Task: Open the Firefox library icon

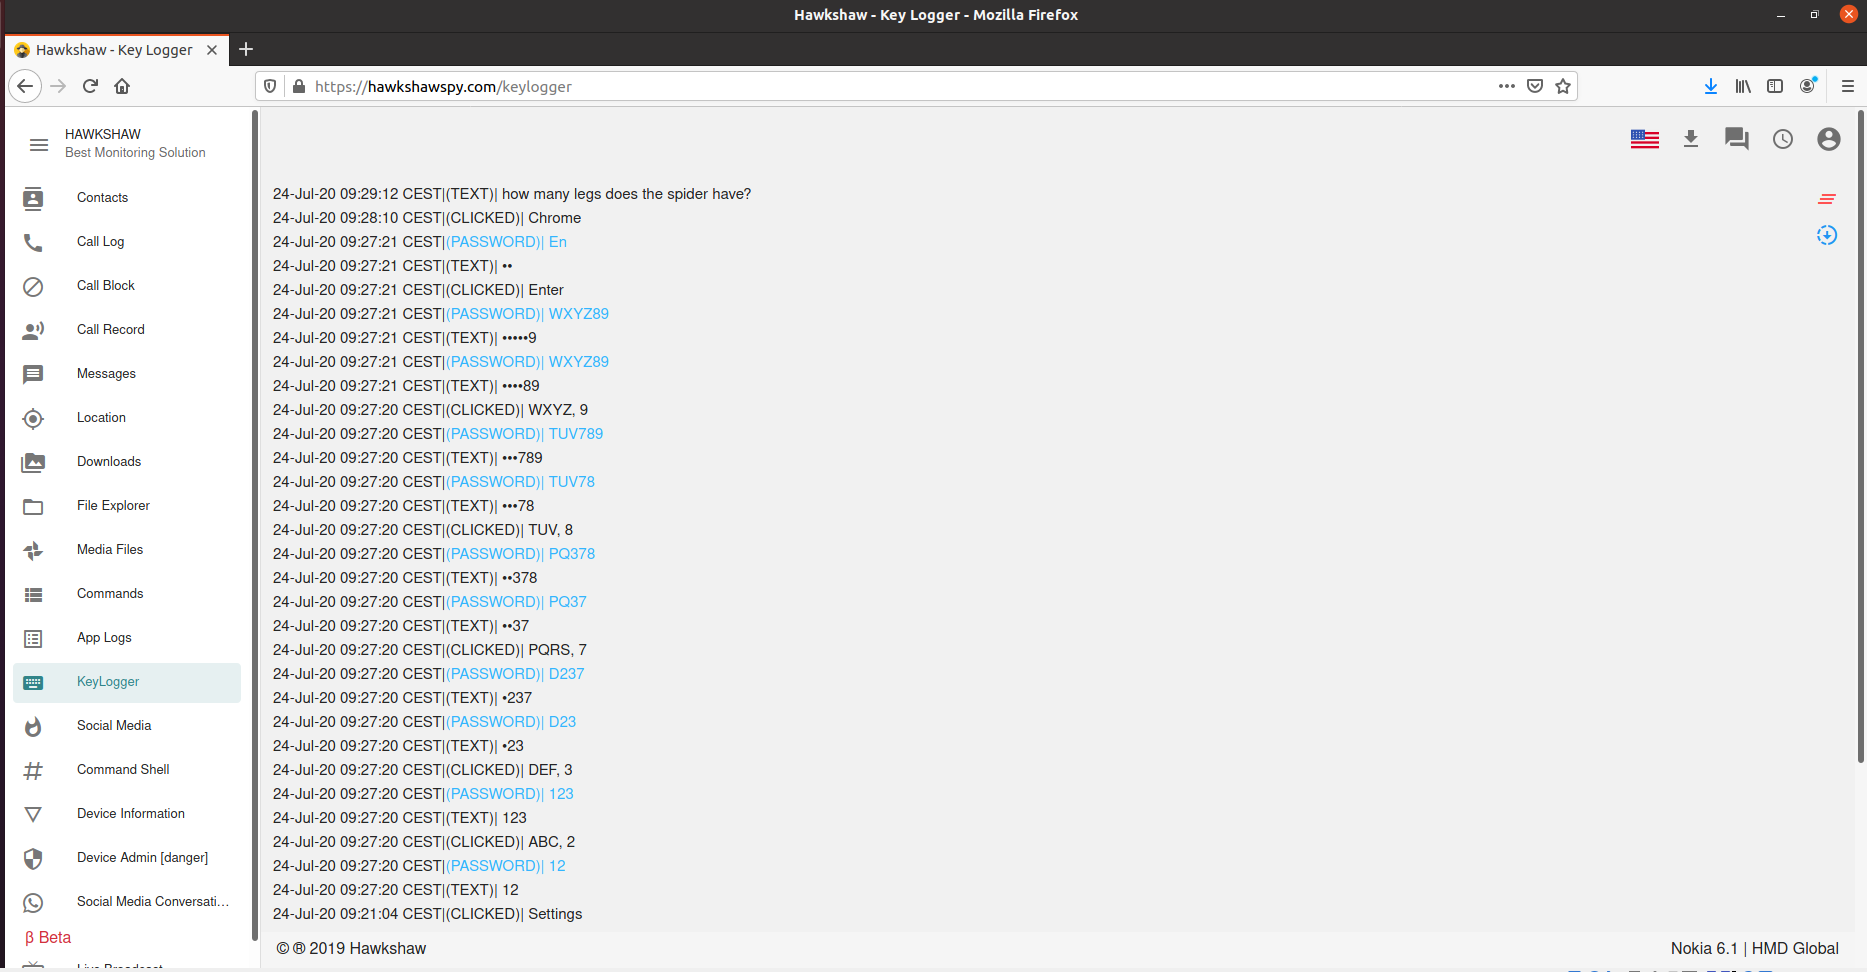Action: [1743, 86]
